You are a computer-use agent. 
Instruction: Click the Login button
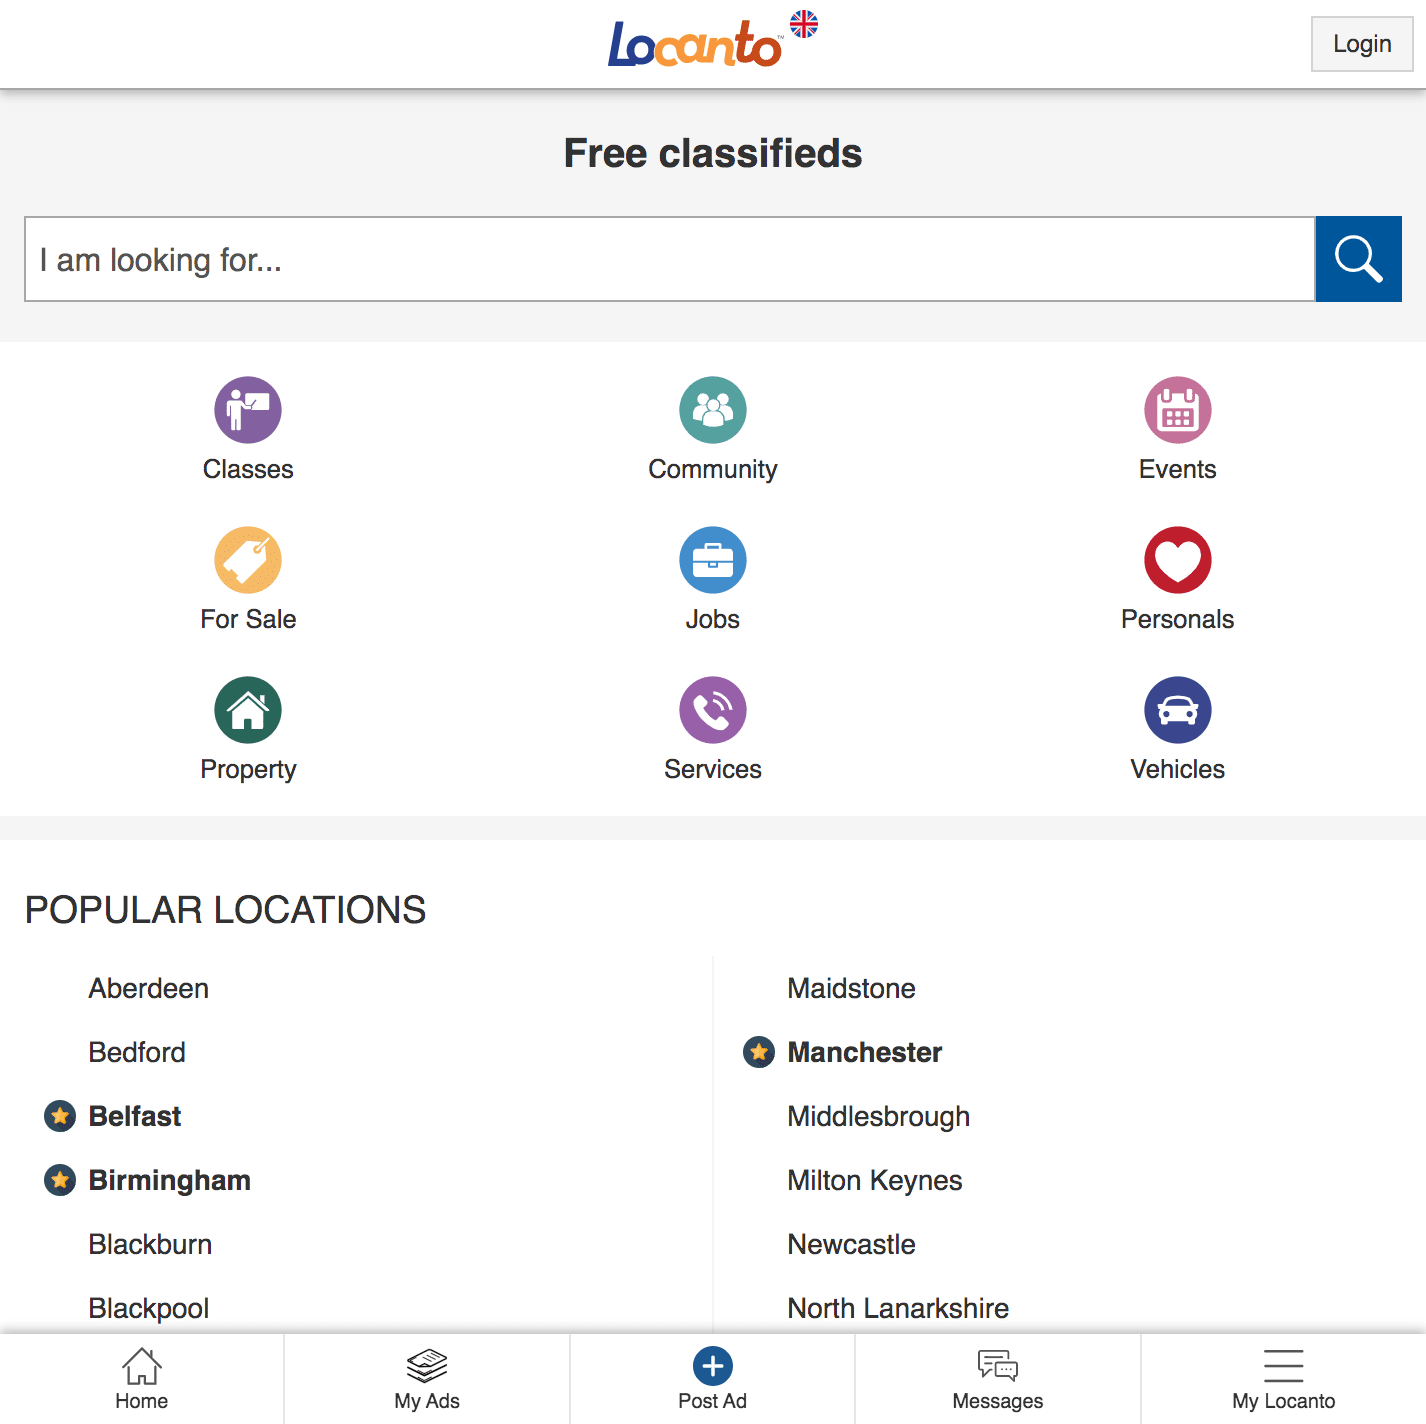(x=1362, y=44)
